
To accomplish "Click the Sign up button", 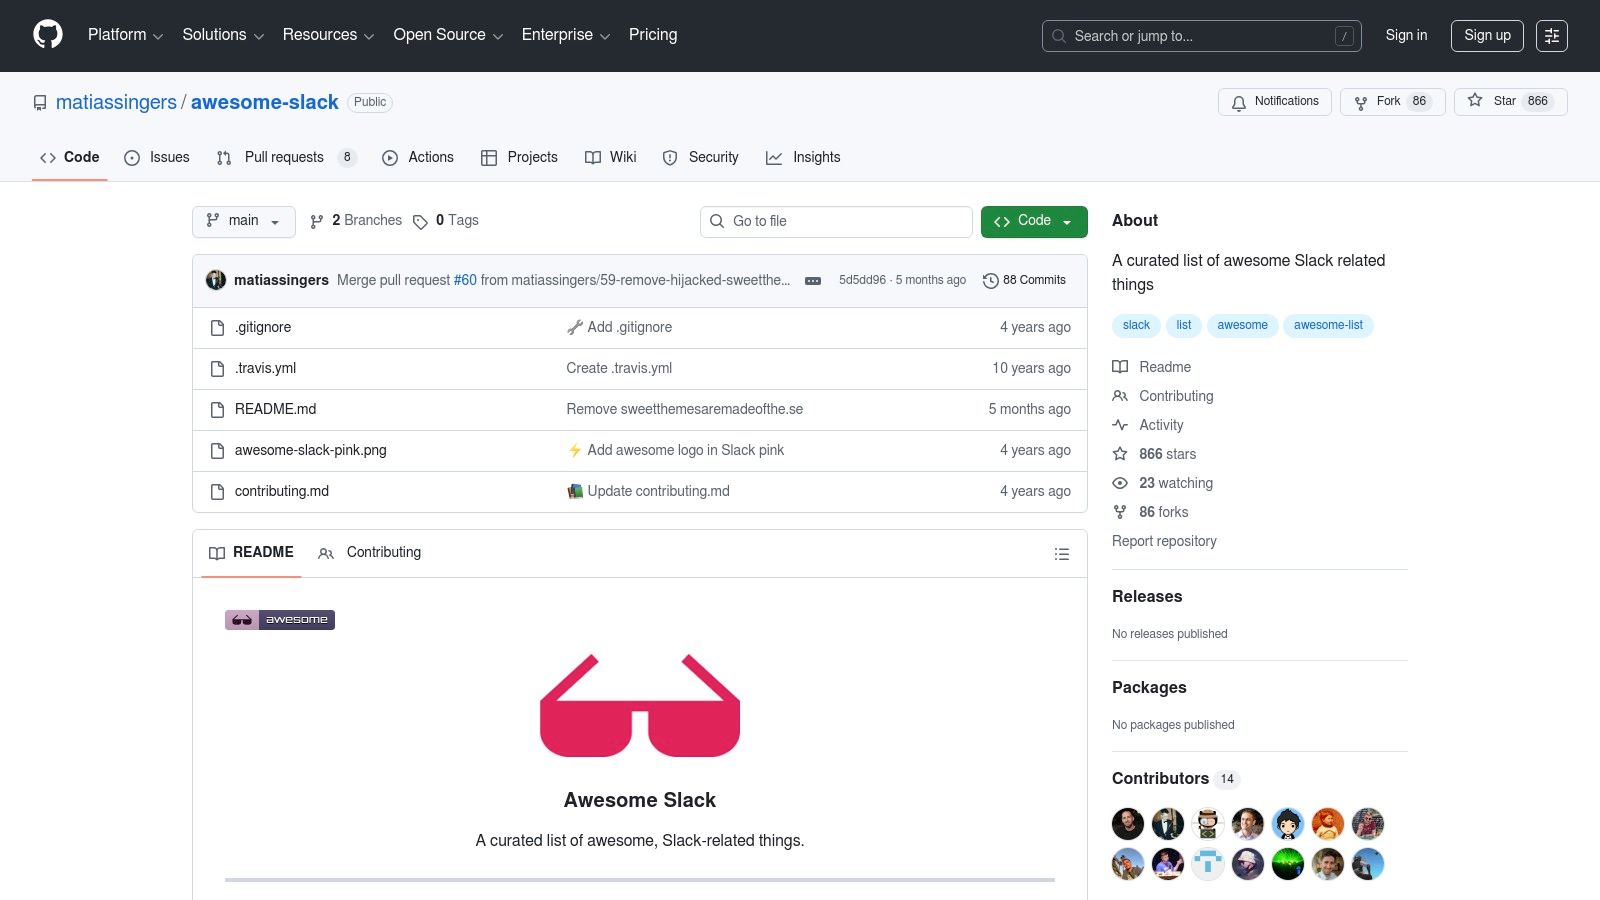I will point(1487,35).
